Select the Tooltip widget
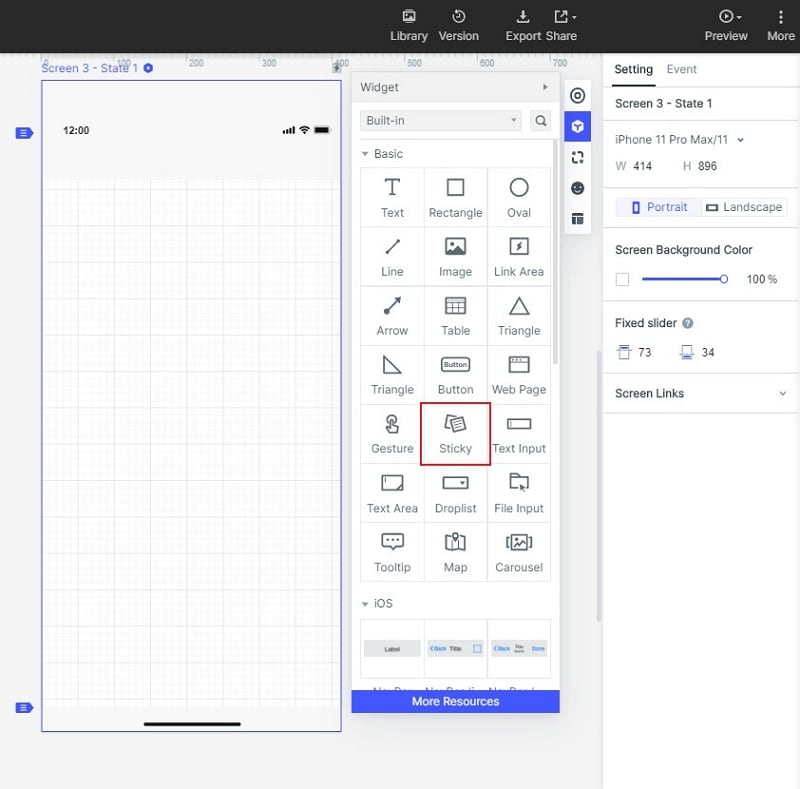800x789 pixels. pos(392,553)
